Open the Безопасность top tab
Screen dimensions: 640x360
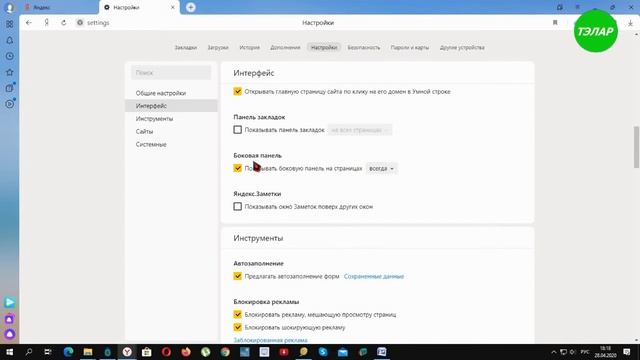coord(364,48)
